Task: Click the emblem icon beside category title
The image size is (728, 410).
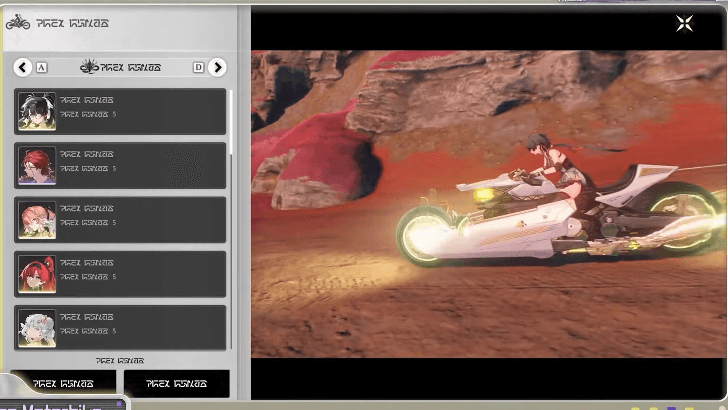Action: click(x=89, y=67)
